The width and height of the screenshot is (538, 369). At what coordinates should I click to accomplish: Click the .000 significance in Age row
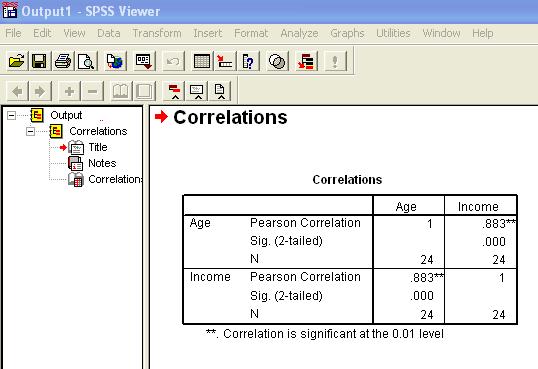pyautogui.click(x=493, y=242)
